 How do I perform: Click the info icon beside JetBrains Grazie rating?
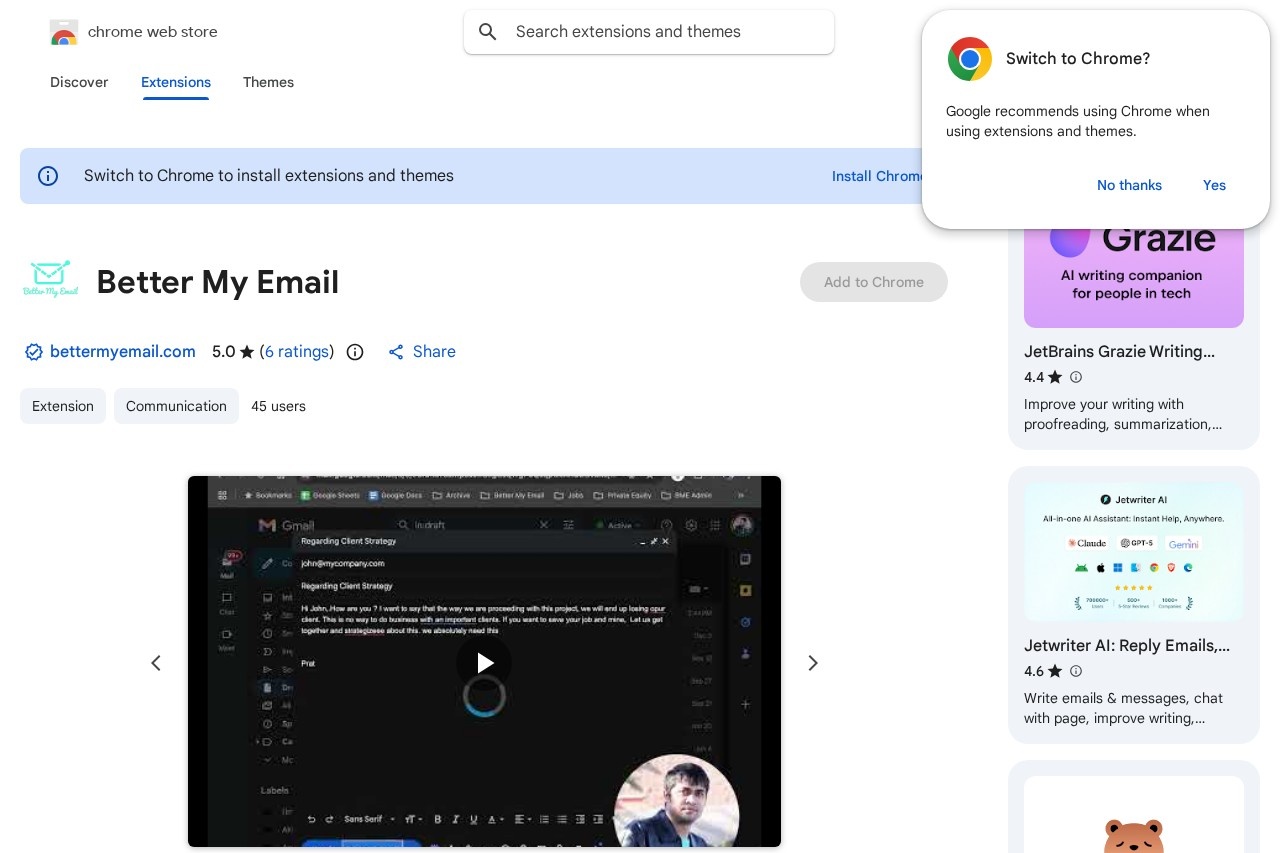1076,377
